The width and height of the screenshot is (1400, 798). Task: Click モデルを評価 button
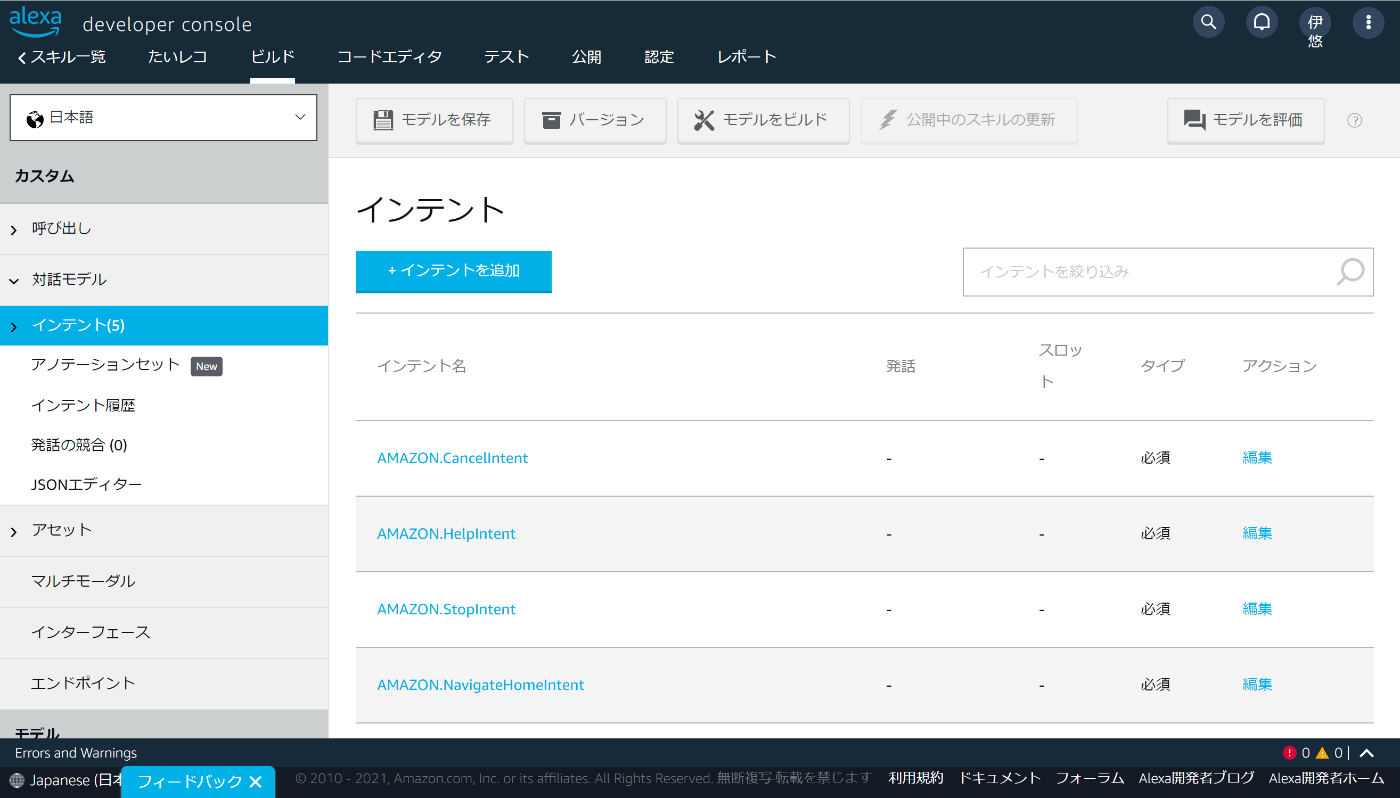pos(1246,120)
